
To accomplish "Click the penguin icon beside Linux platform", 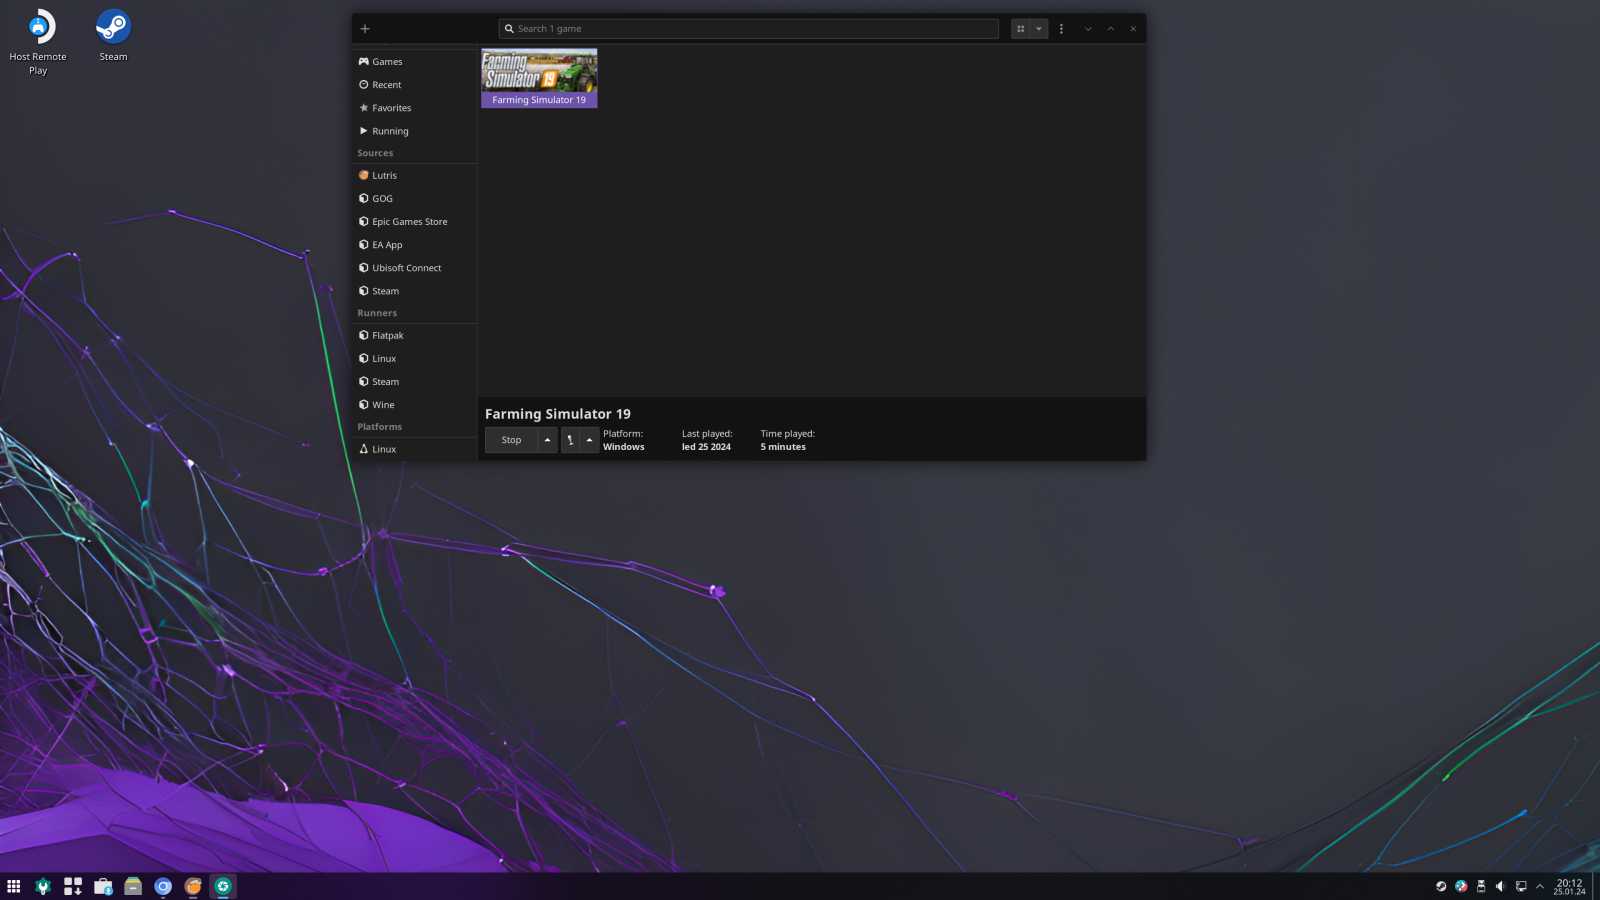I will click(x=364, y=449).
